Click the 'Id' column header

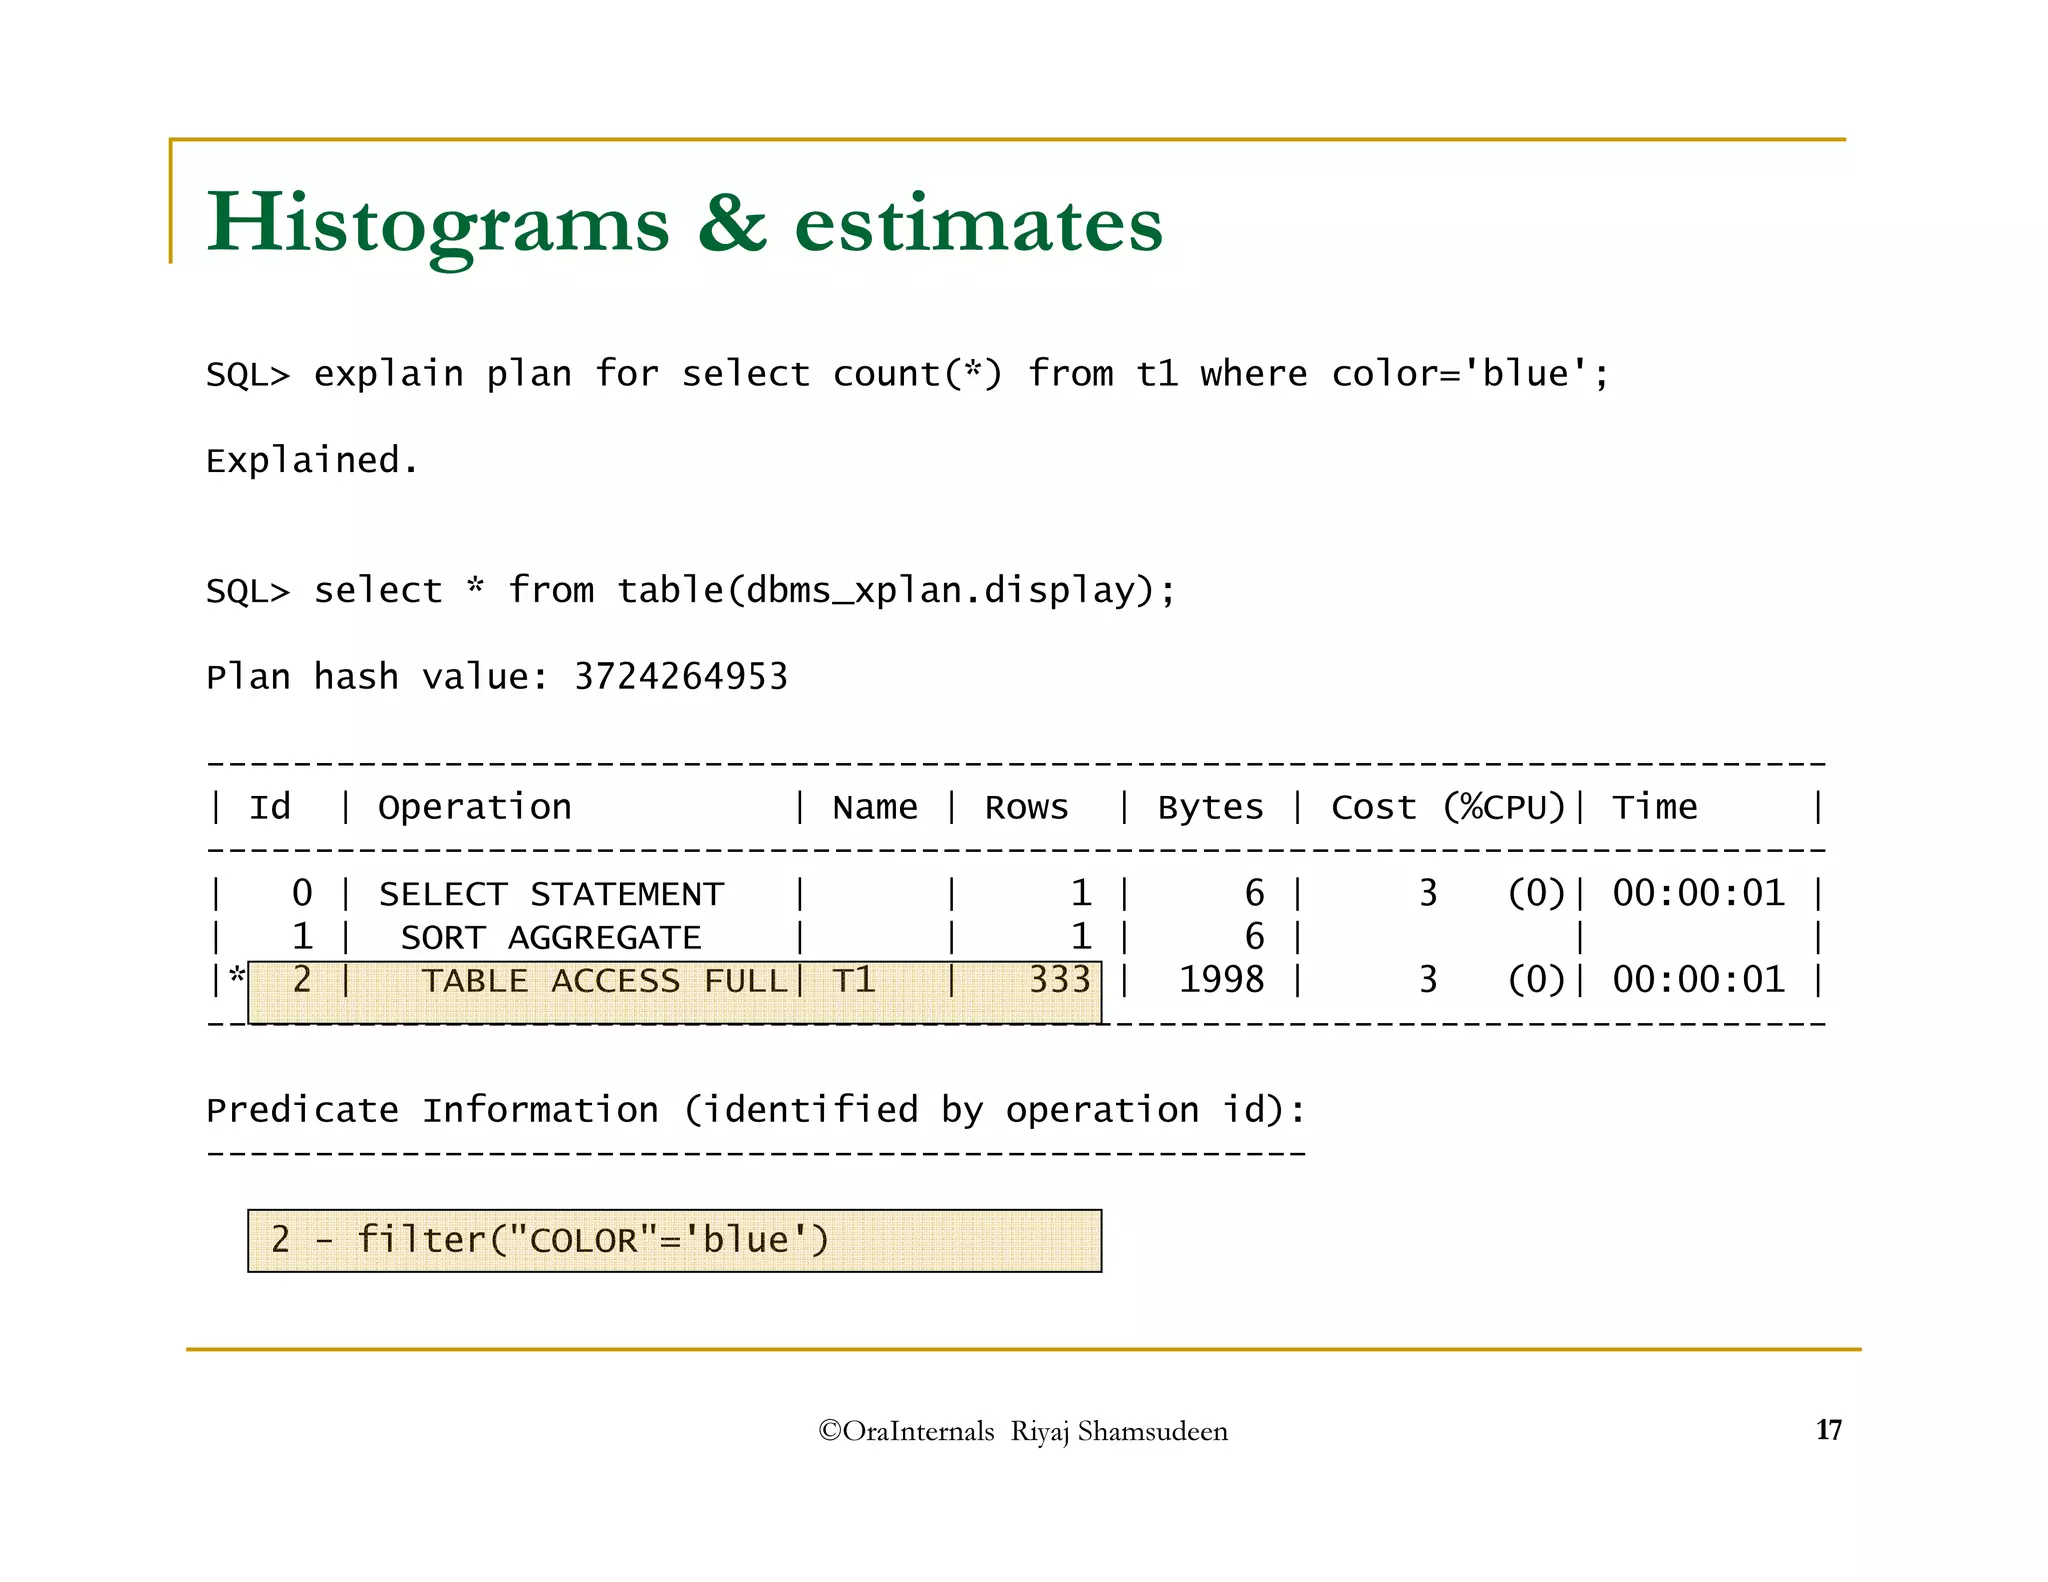coord(270,807)
